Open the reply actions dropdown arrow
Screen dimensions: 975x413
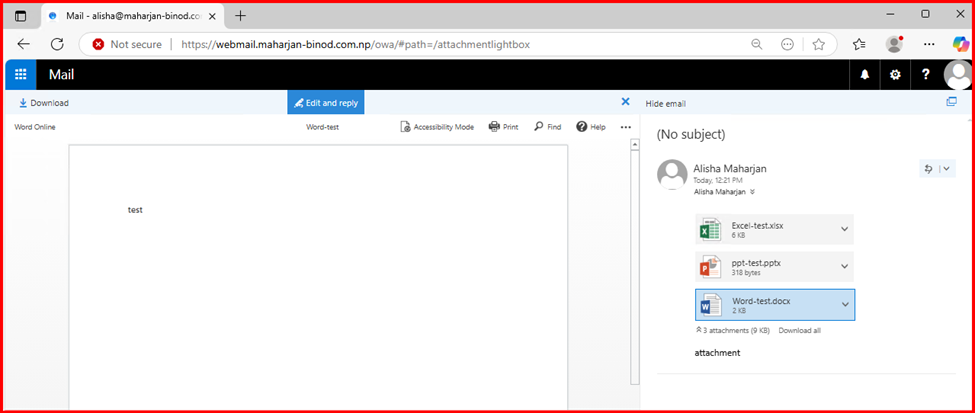tap(946, 169)
